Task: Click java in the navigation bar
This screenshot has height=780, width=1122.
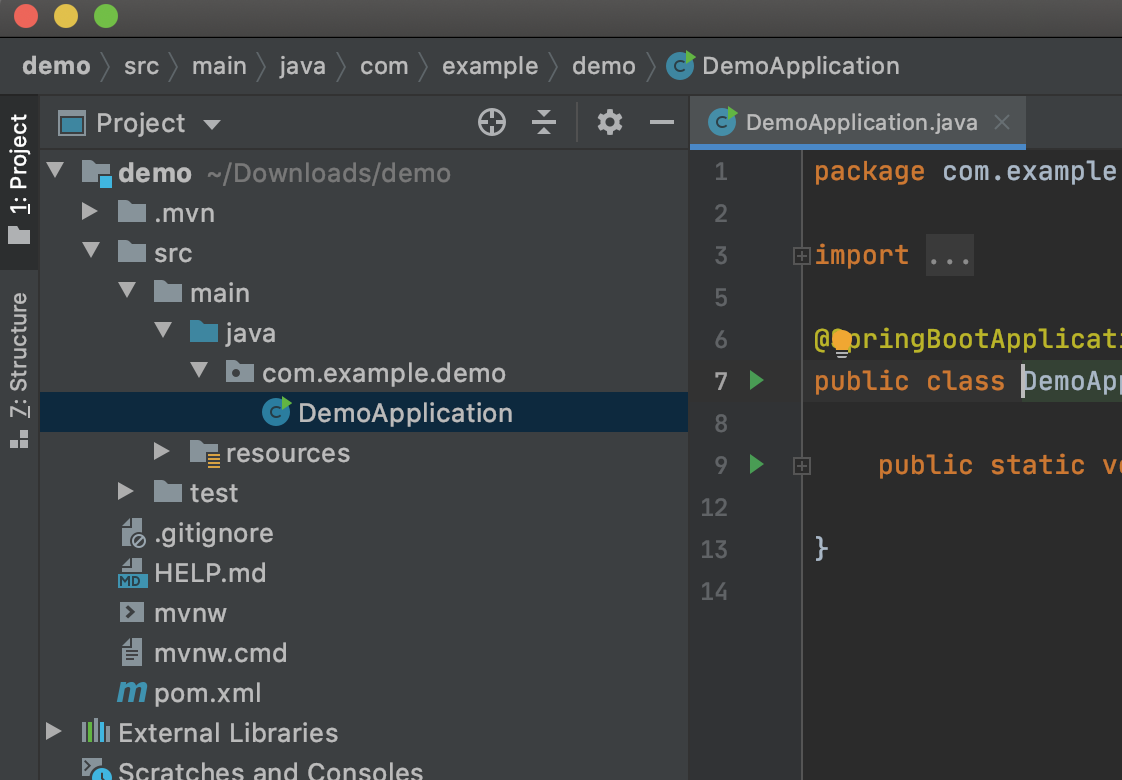Action: [x=303, y=67]
